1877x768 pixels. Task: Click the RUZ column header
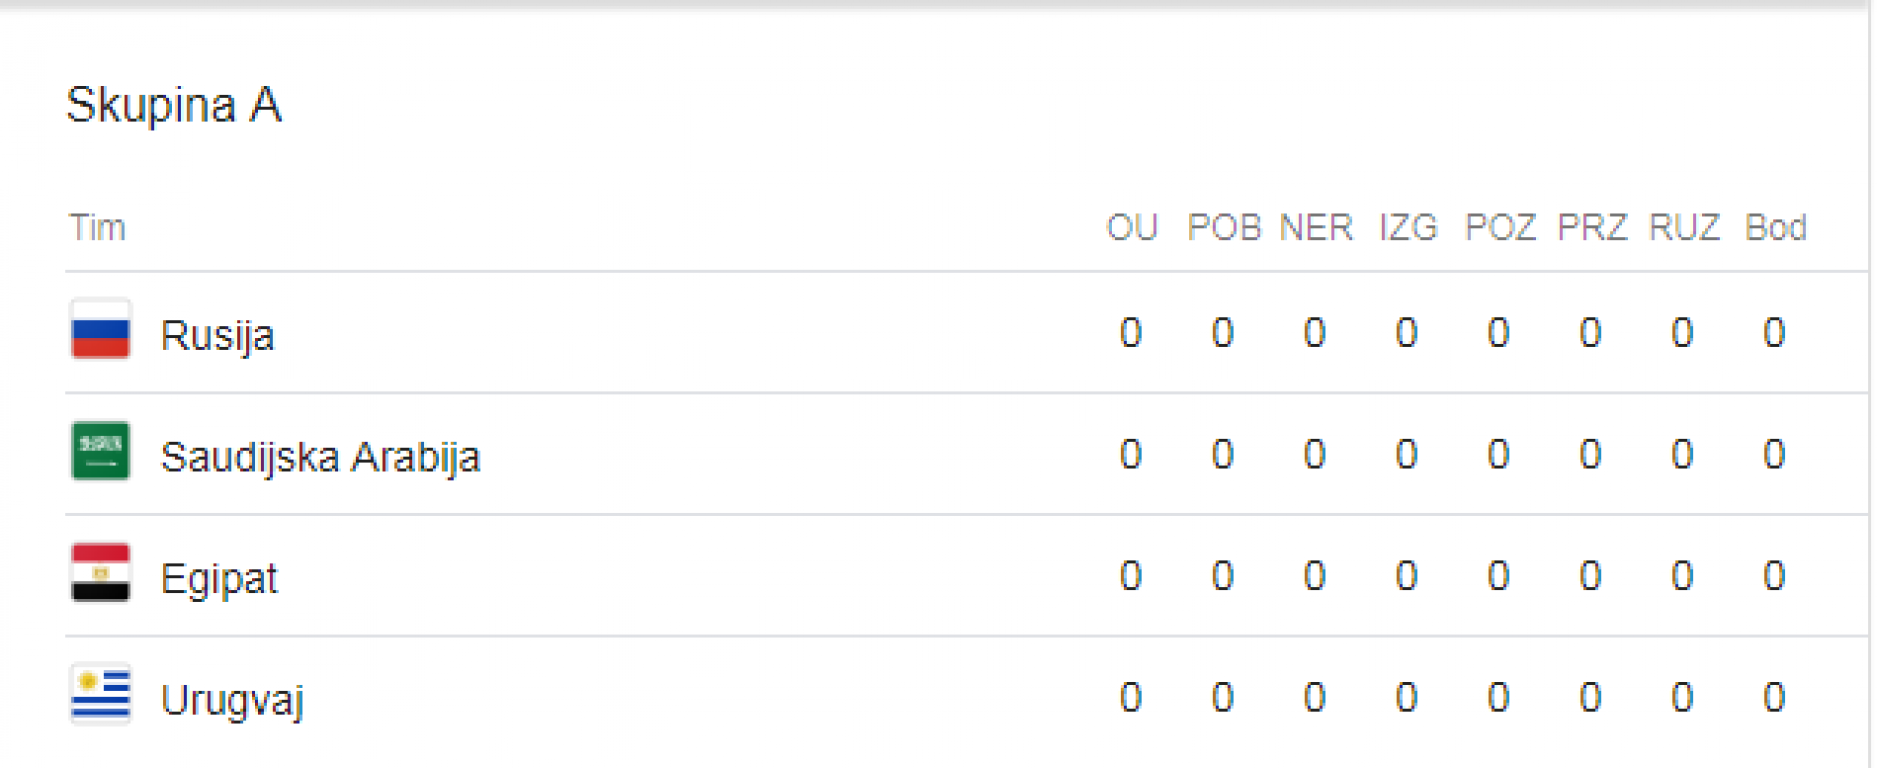[x=1683, y=228]
